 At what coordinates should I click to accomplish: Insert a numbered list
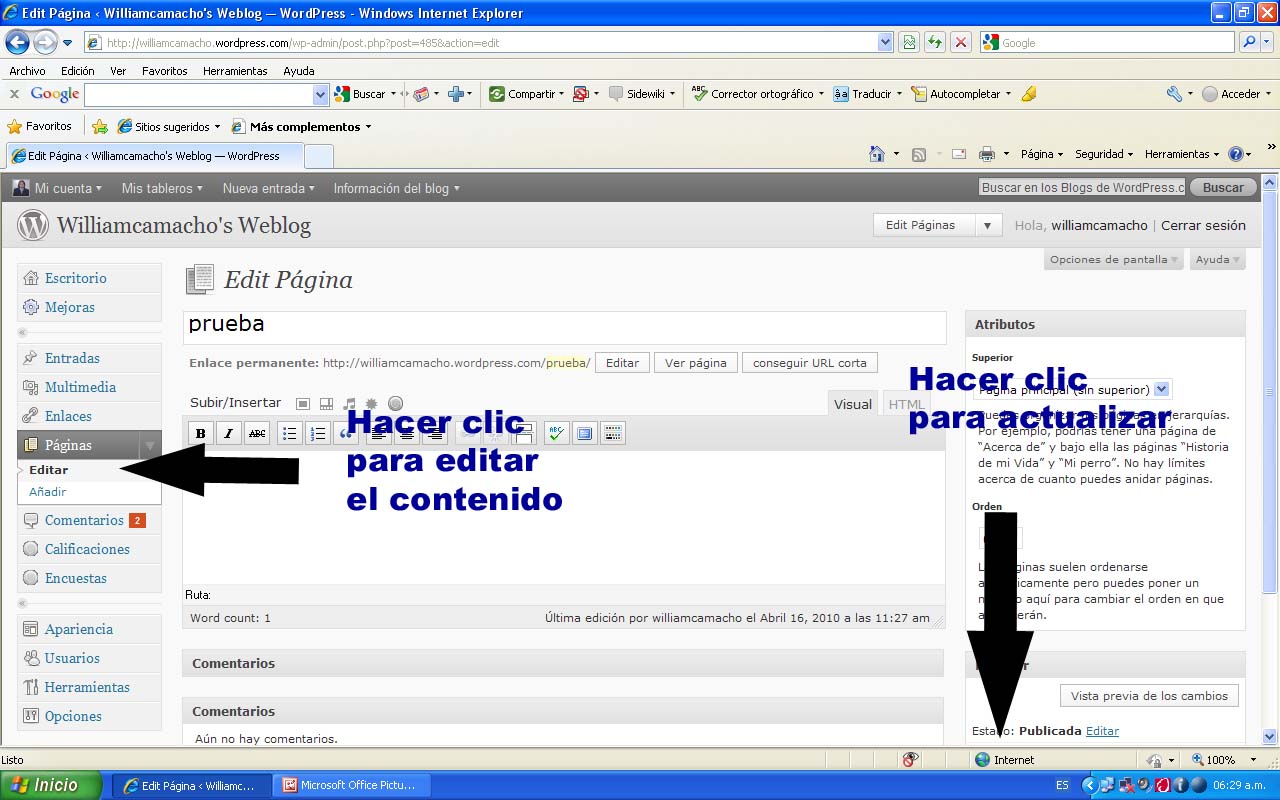pyautogui.click(x=317, y=433)
